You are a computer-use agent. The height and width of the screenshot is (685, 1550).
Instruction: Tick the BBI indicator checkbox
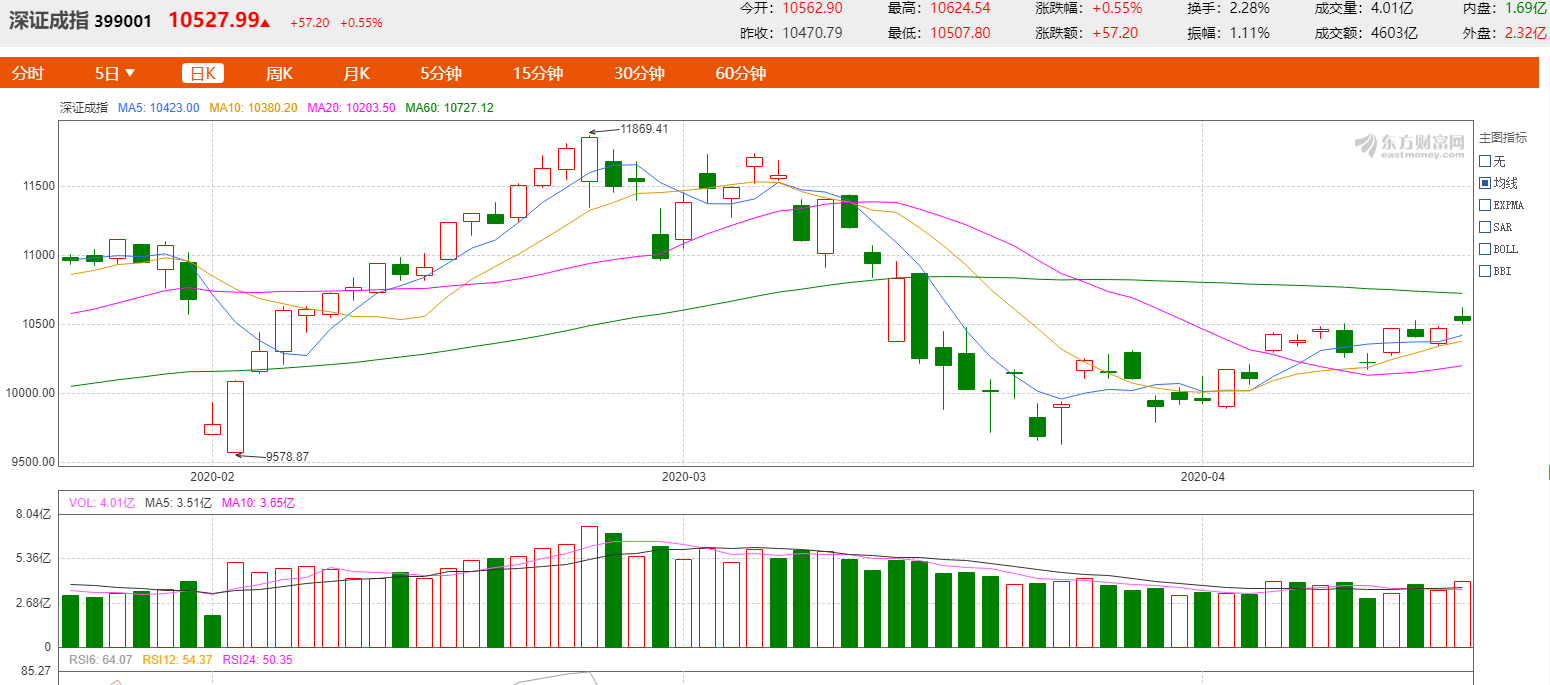click(x=1485, y=271)
